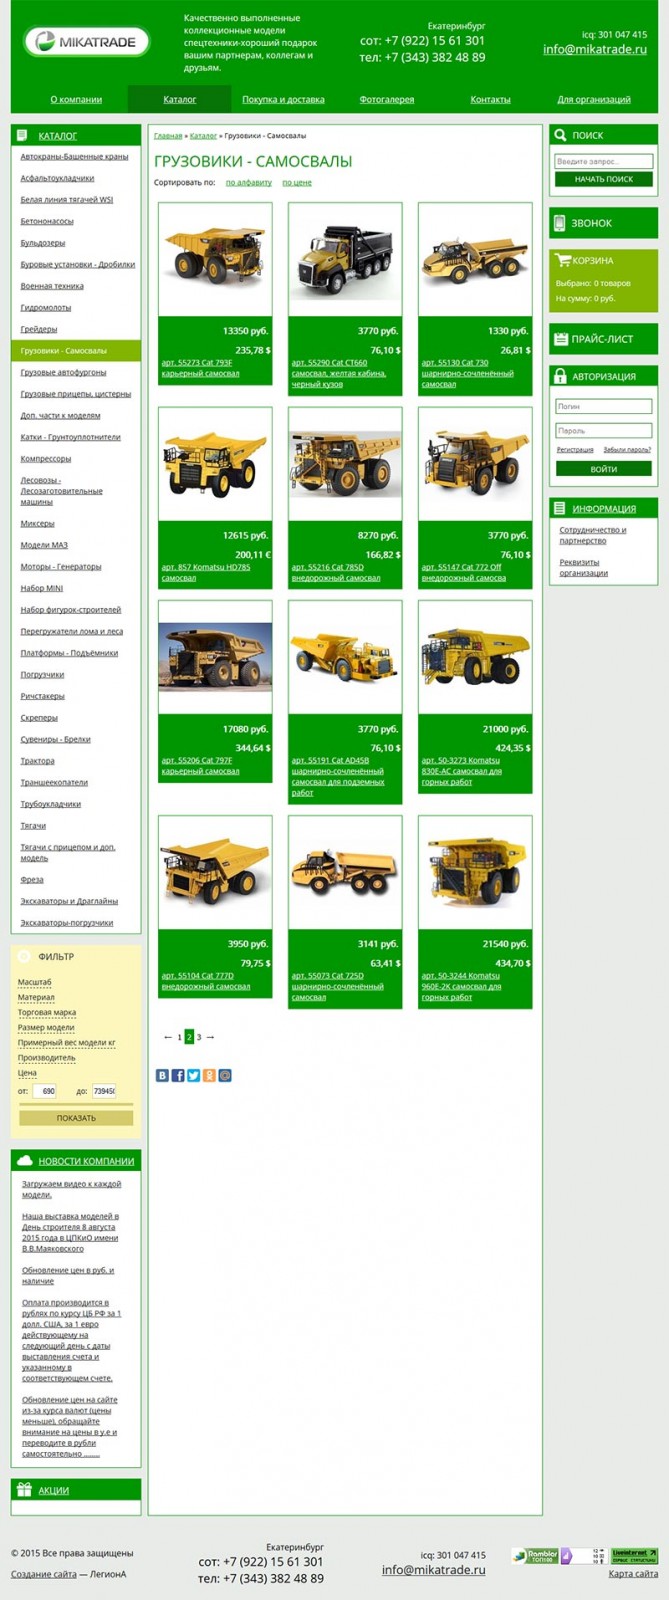Image resolution: width=669 pixels, height=1600 pixels.
Task: Click the cloud icon beside НОВОСТИ КОМПАНИИ
Action: [25, 1160]
